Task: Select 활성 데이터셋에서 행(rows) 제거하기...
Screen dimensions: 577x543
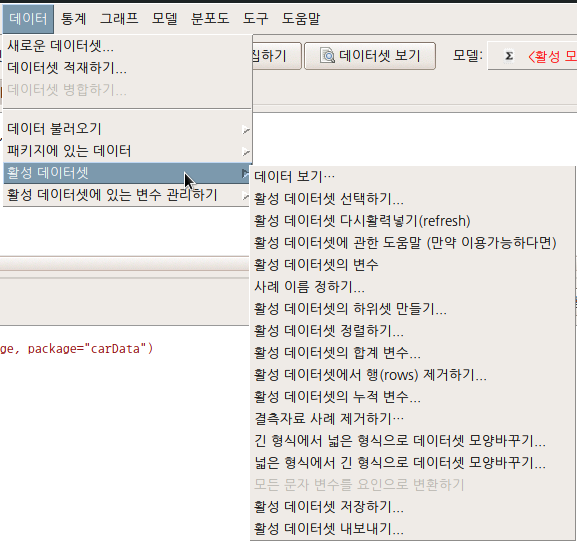Action: [412, 375]
